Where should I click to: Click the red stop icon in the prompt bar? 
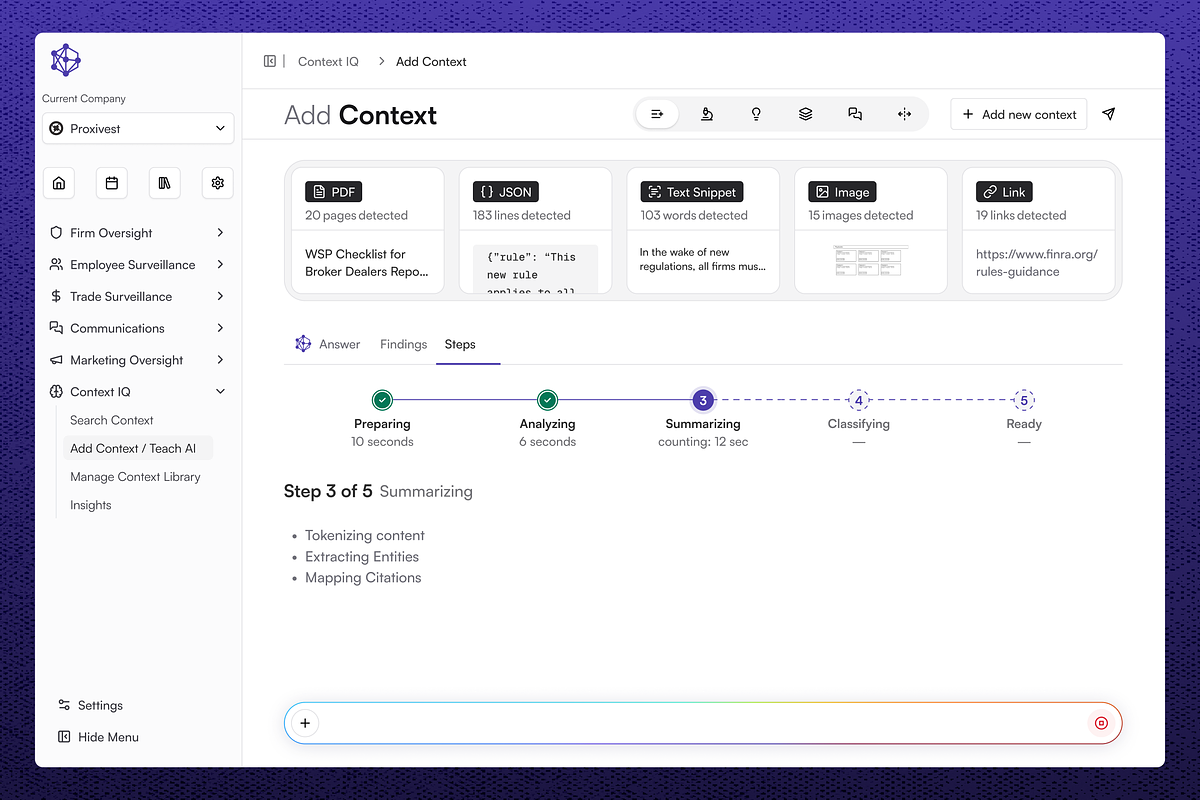click(x=1101, y=723)
